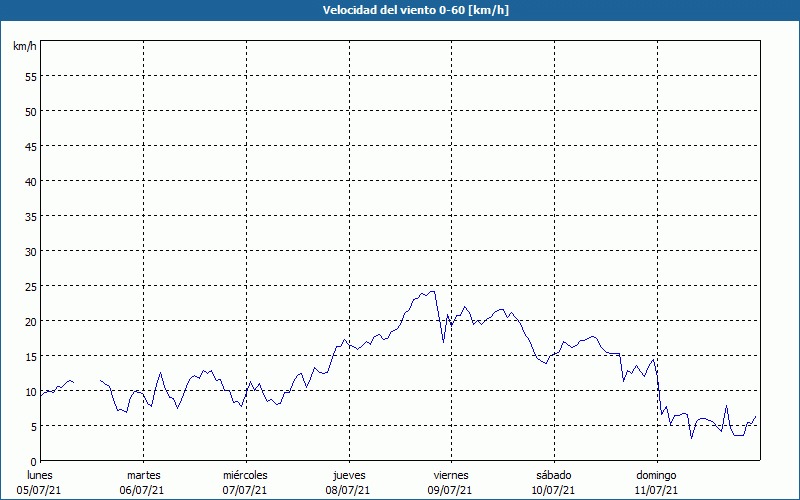Select the 50 value on the y-axis
800x500 pixels.
31,111
